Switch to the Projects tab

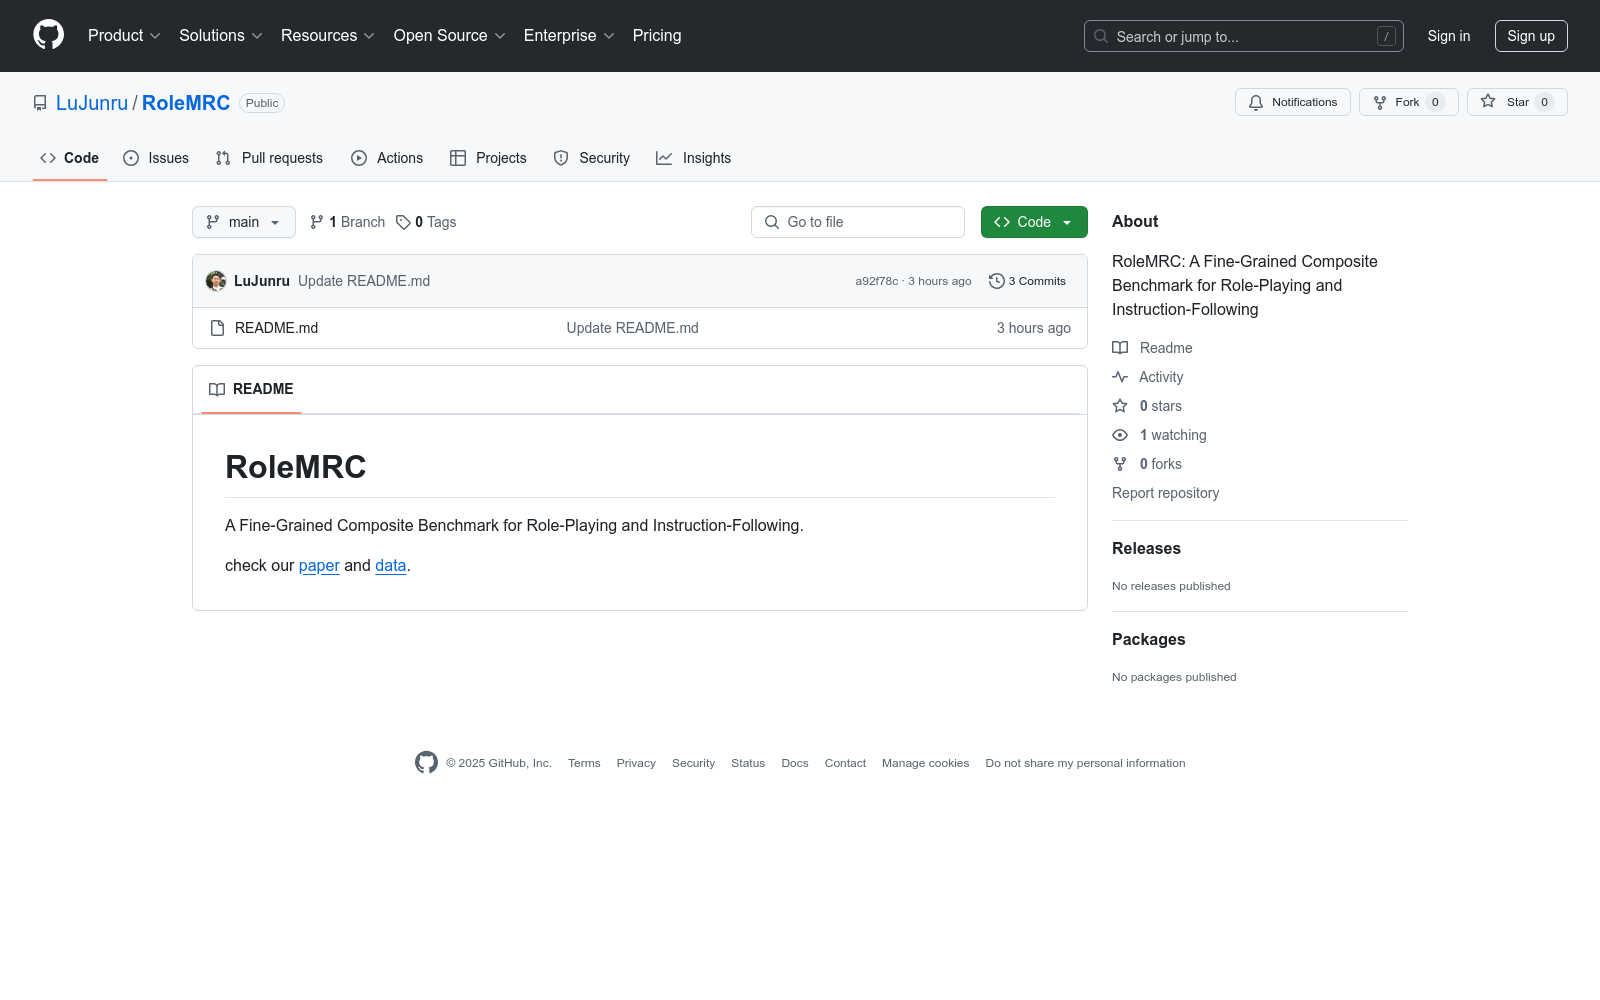point(488,158)
